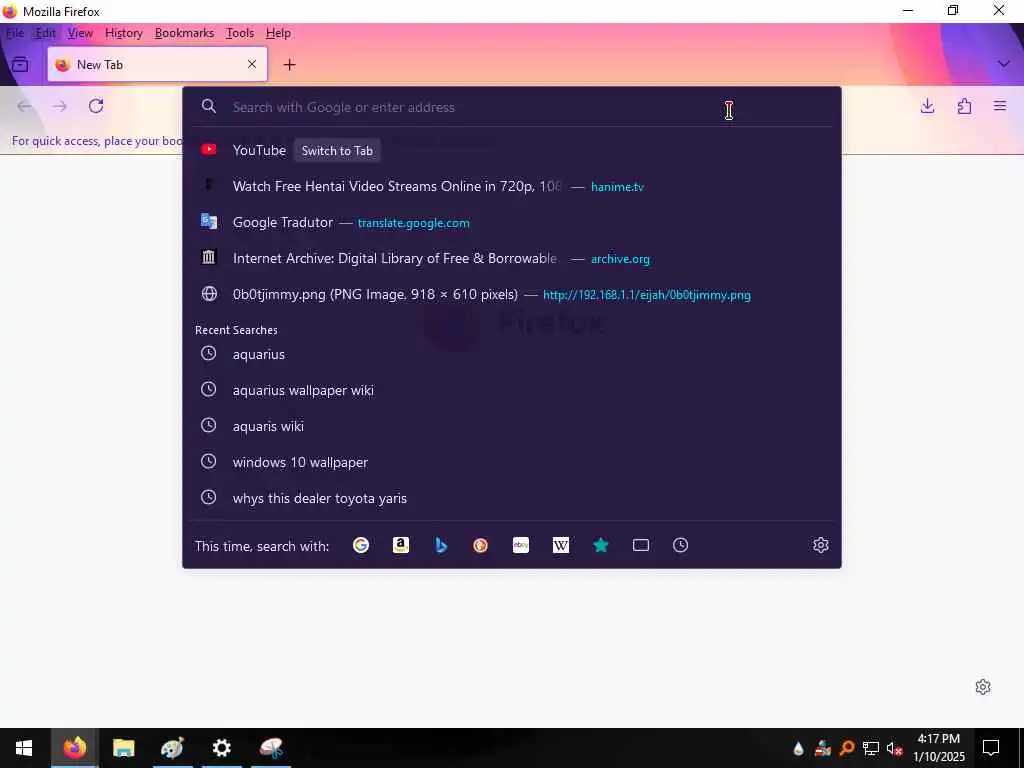The image size is (1024, 768).
Task: Open the History menu
Action: pos(123,33)
